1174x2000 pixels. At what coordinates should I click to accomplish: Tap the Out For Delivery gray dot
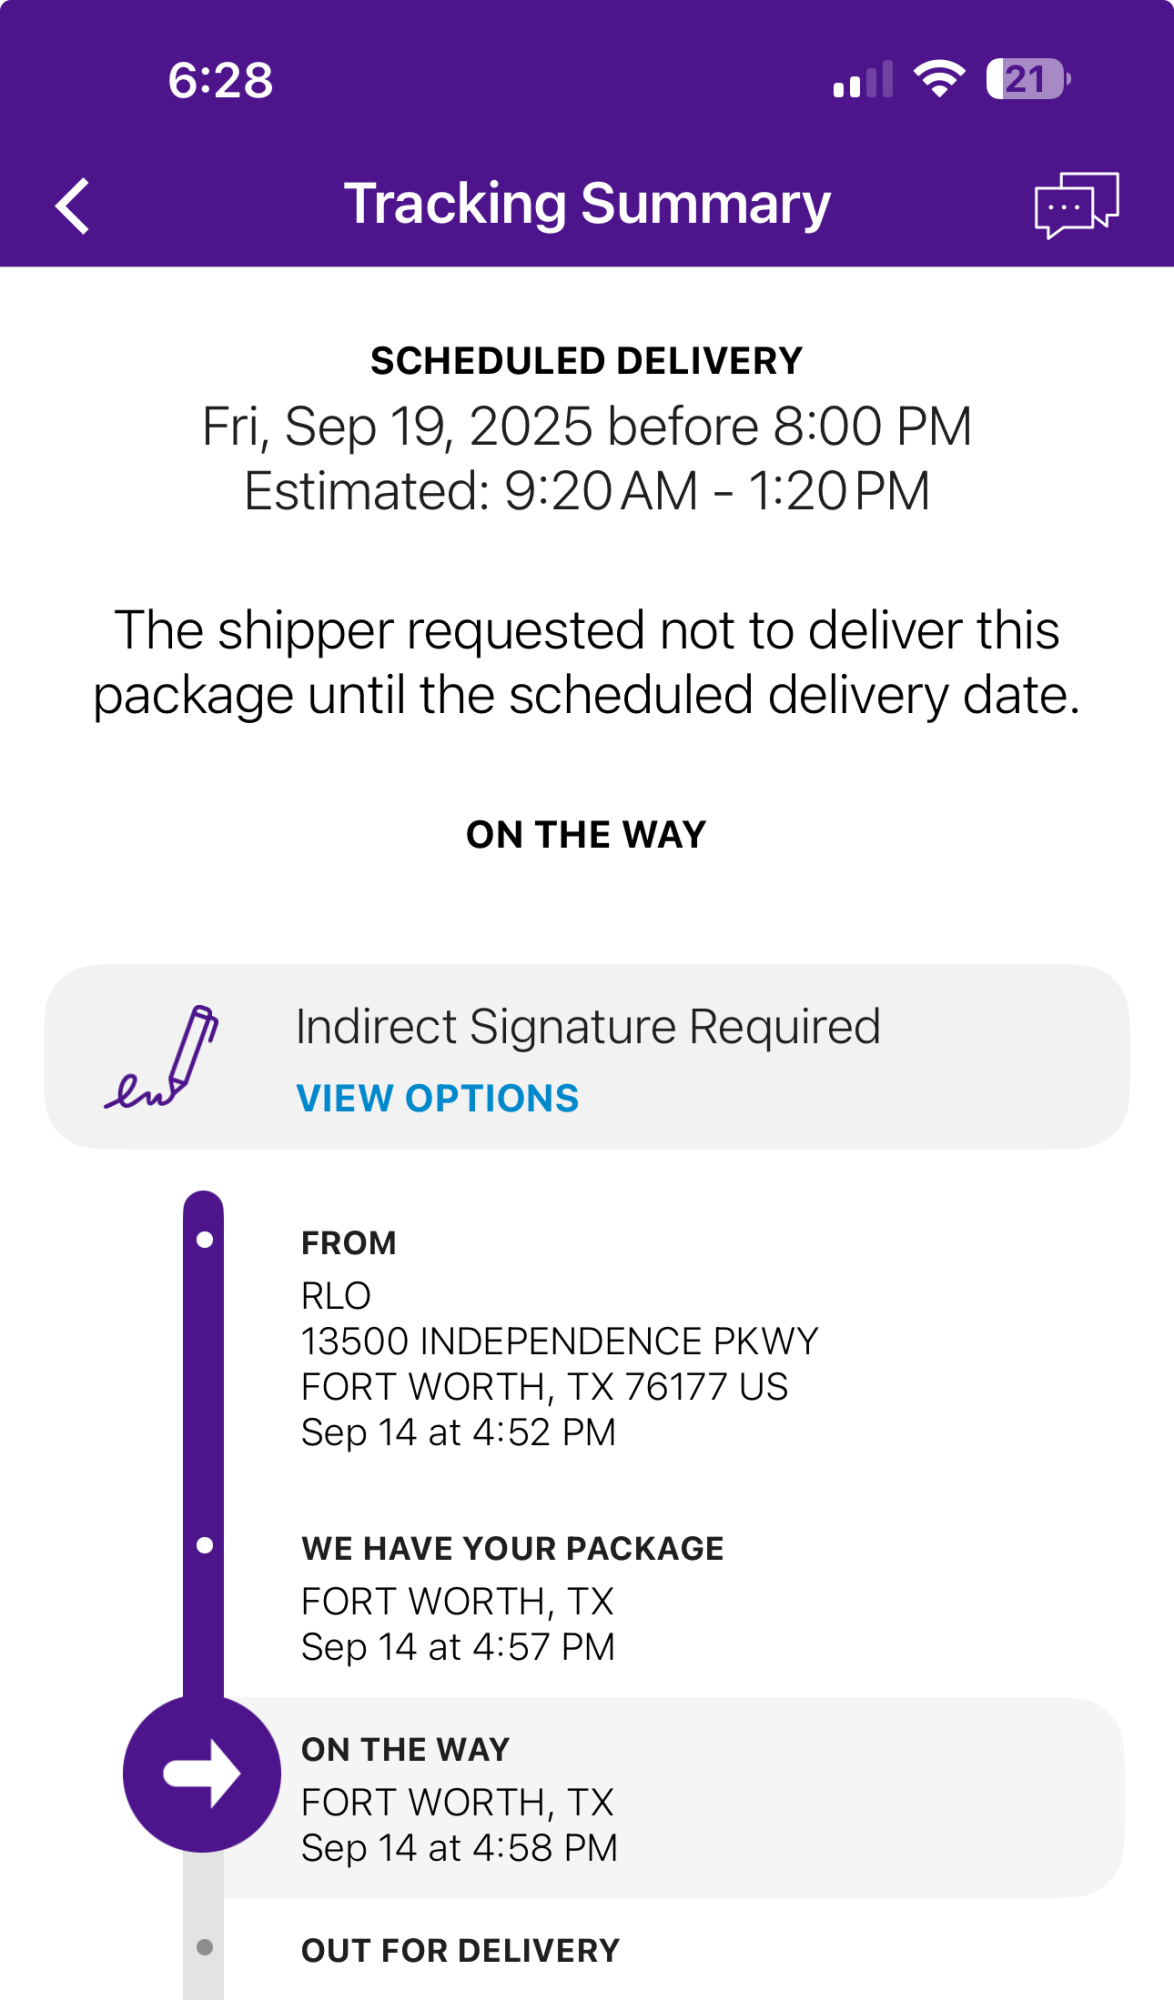tap(205, 1947)
